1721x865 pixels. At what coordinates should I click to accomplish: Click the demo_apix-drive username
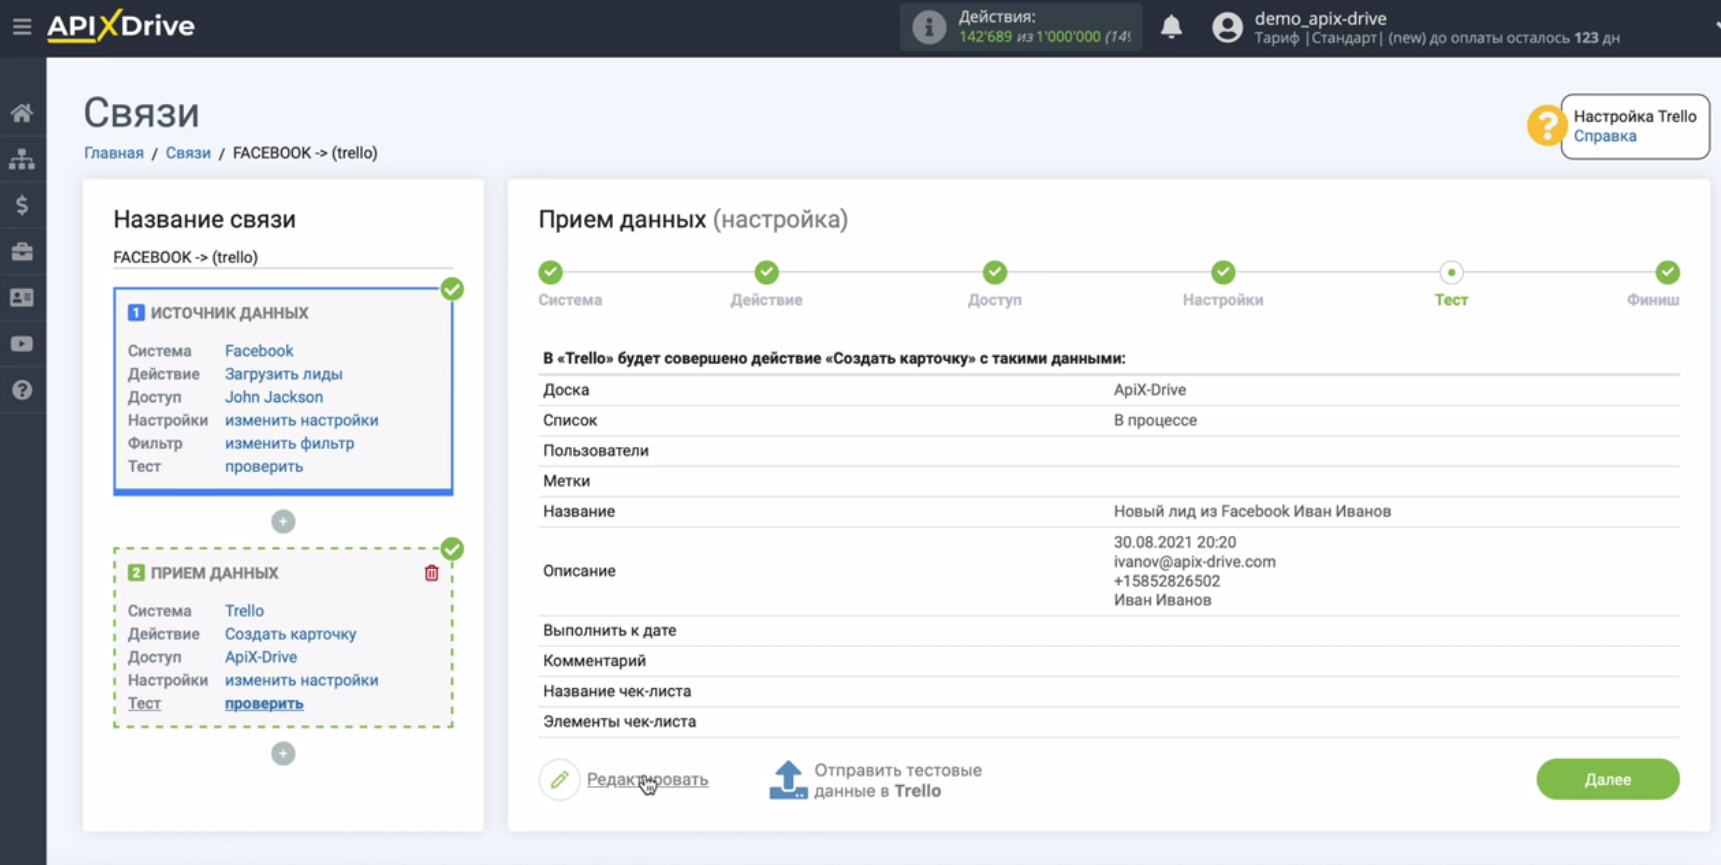[1320, 18]
